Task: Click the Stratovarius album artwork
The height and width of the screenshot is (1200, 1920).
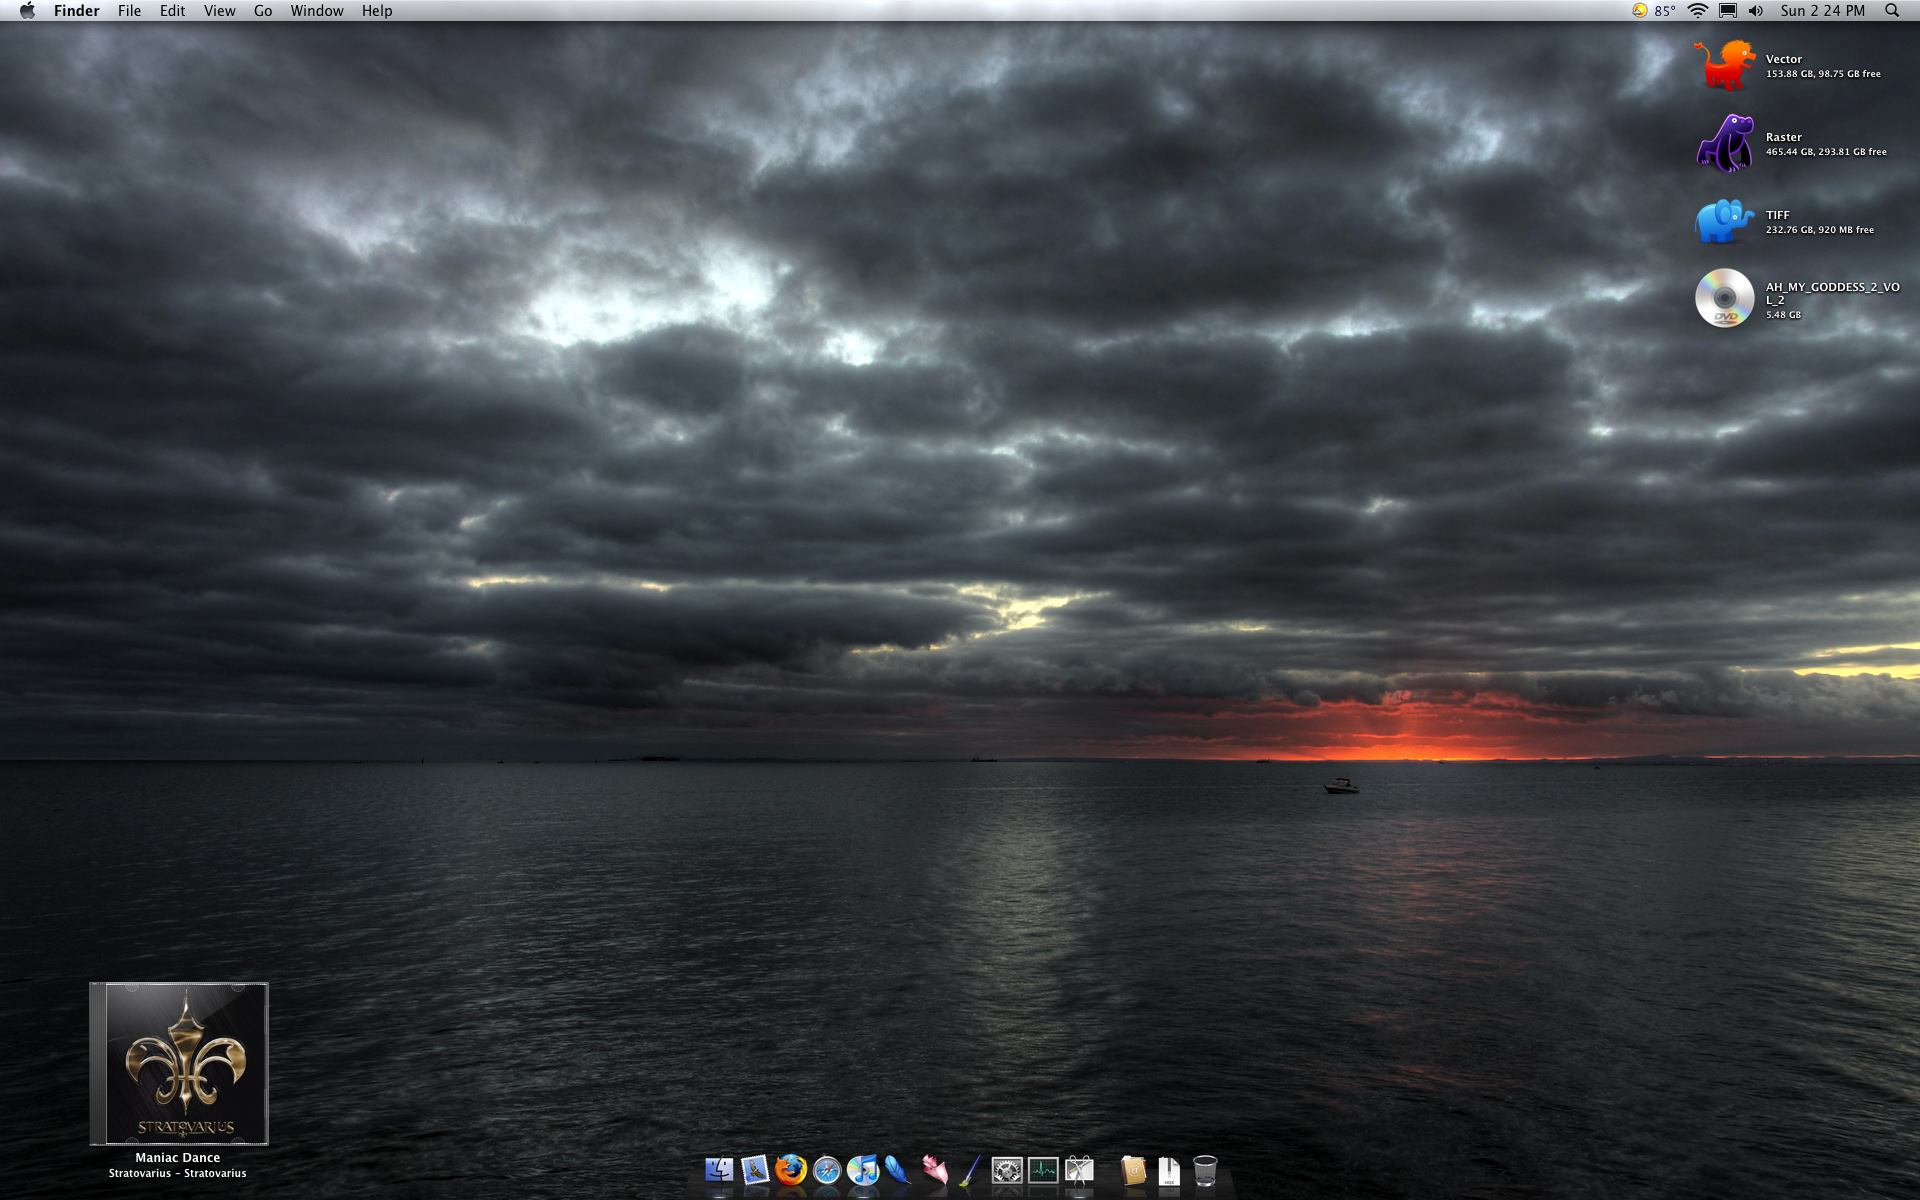Action: click(x=179, y=1065)
